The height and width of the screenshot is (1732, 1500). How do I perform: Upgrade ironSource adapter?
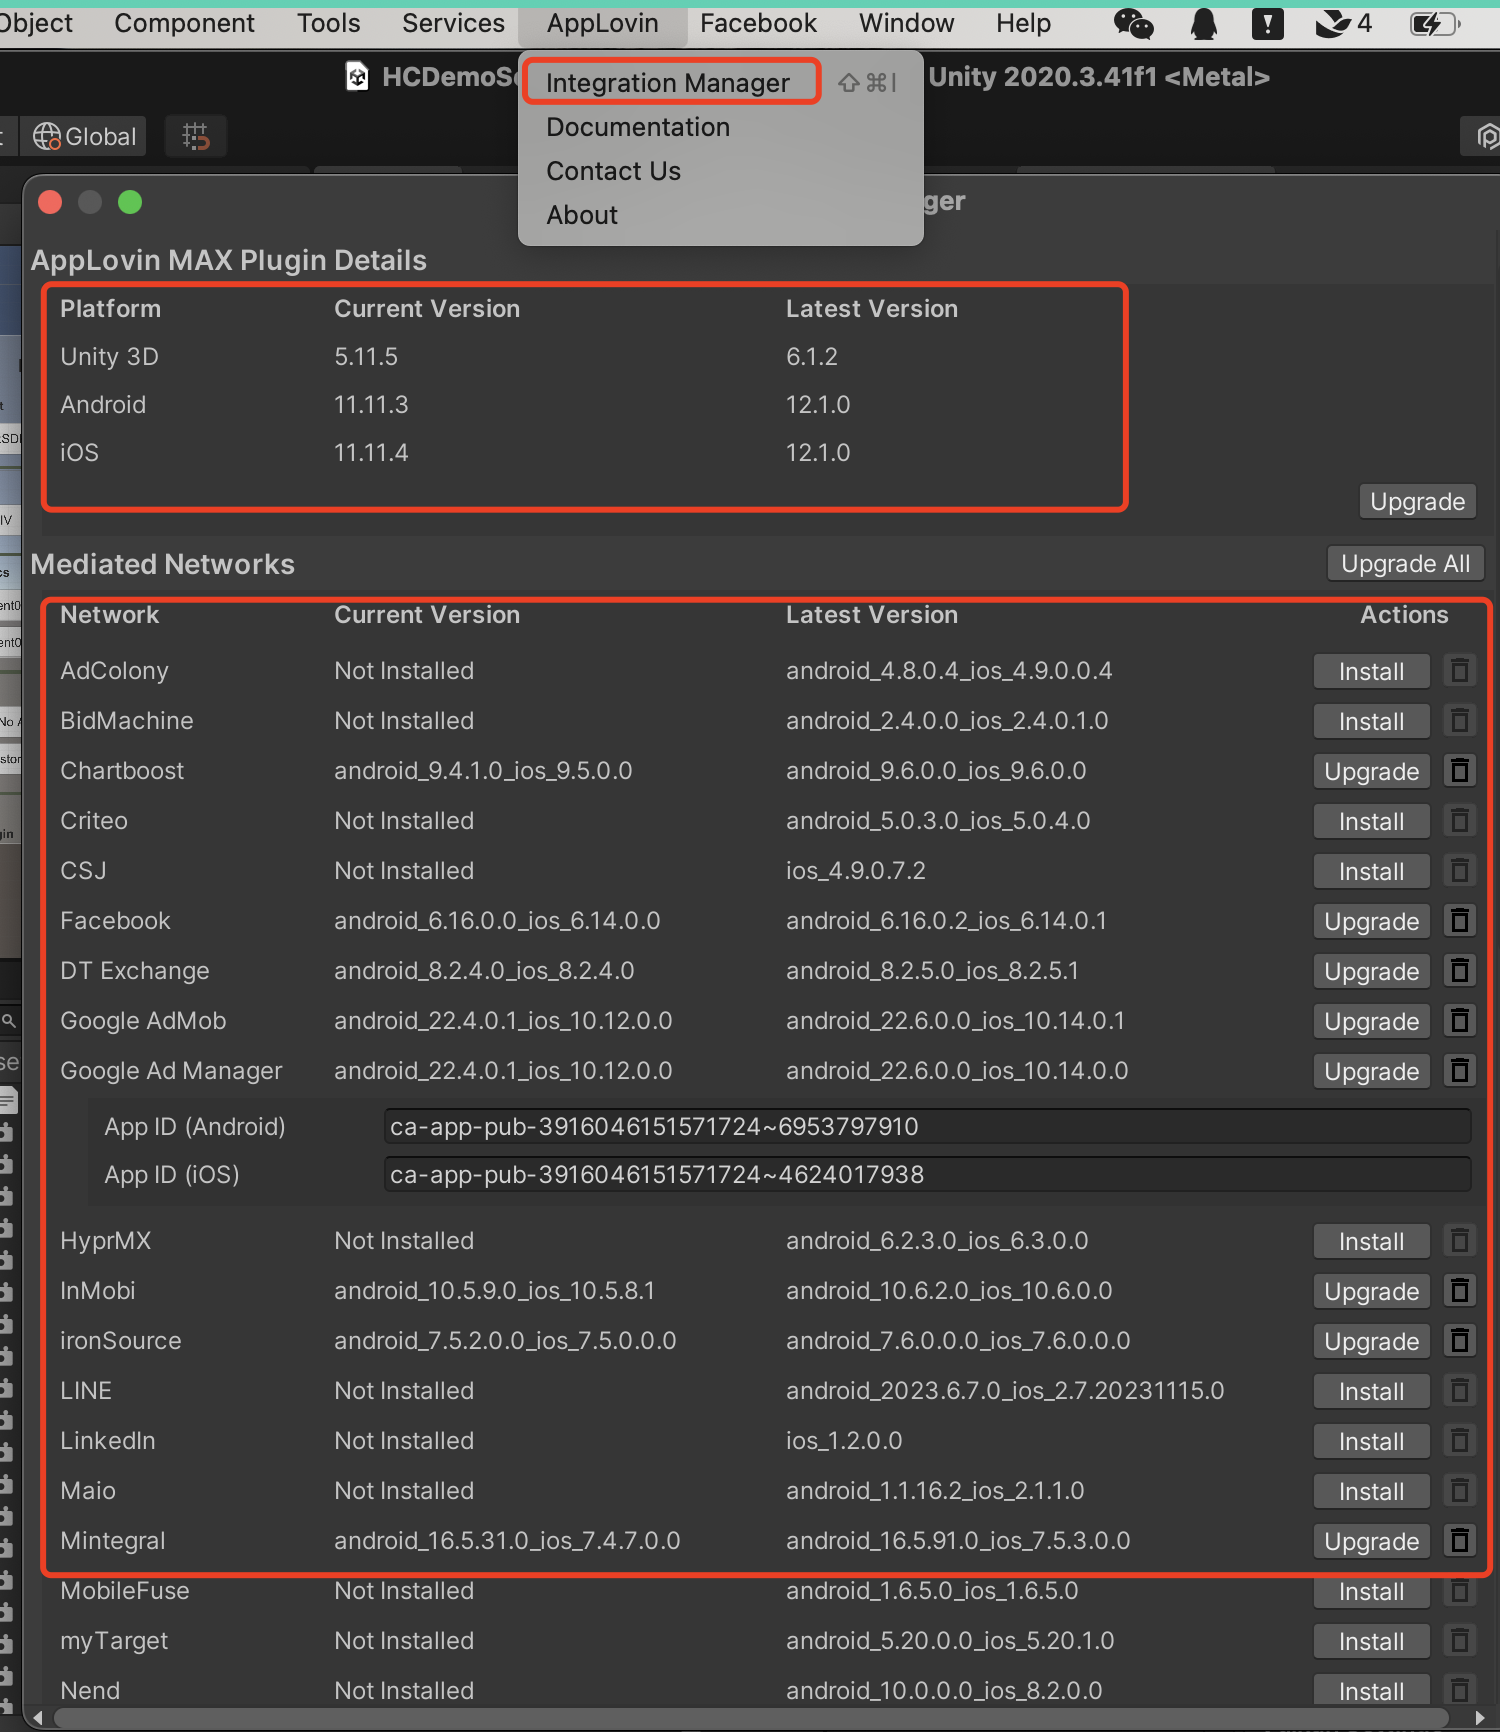[x=1371, y=1342]
